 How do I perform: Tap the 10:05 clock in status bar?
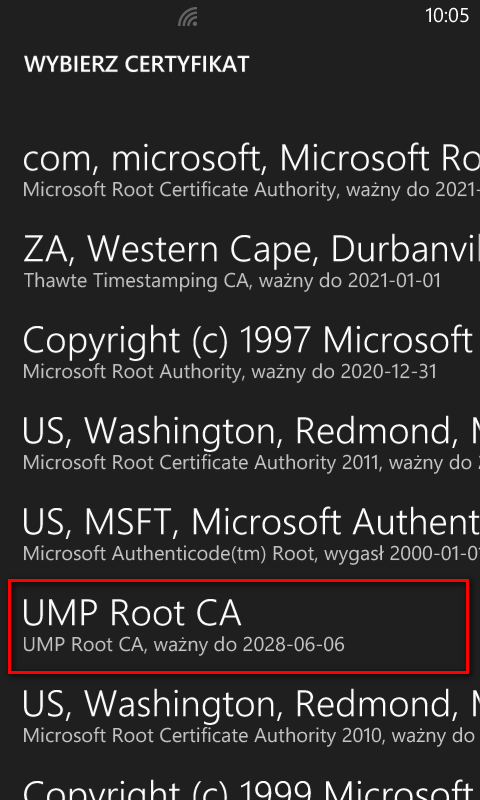click(x=447, y=16)
